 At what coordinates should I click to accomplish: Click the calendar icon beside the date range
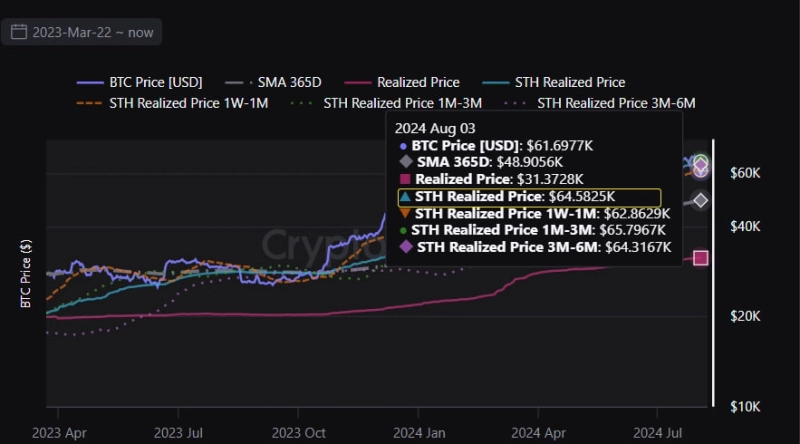[x=19, y=32]
